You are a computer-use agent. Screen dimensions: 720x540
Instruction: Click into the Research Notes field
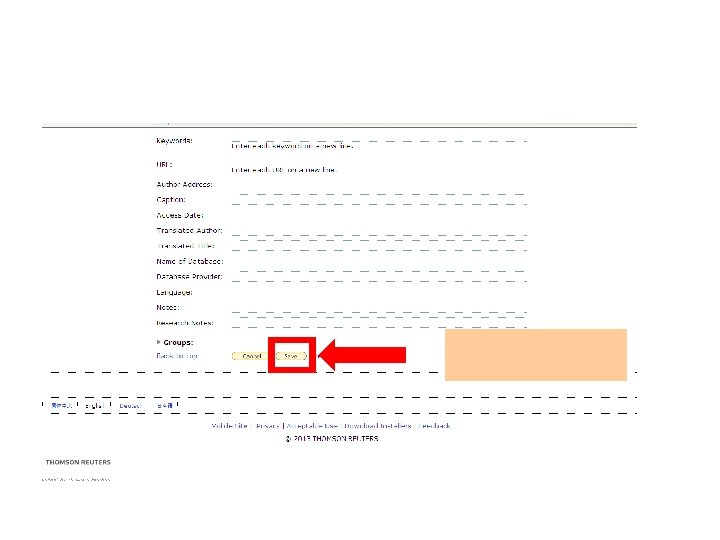pyautogui.click(x=379, y=323)
